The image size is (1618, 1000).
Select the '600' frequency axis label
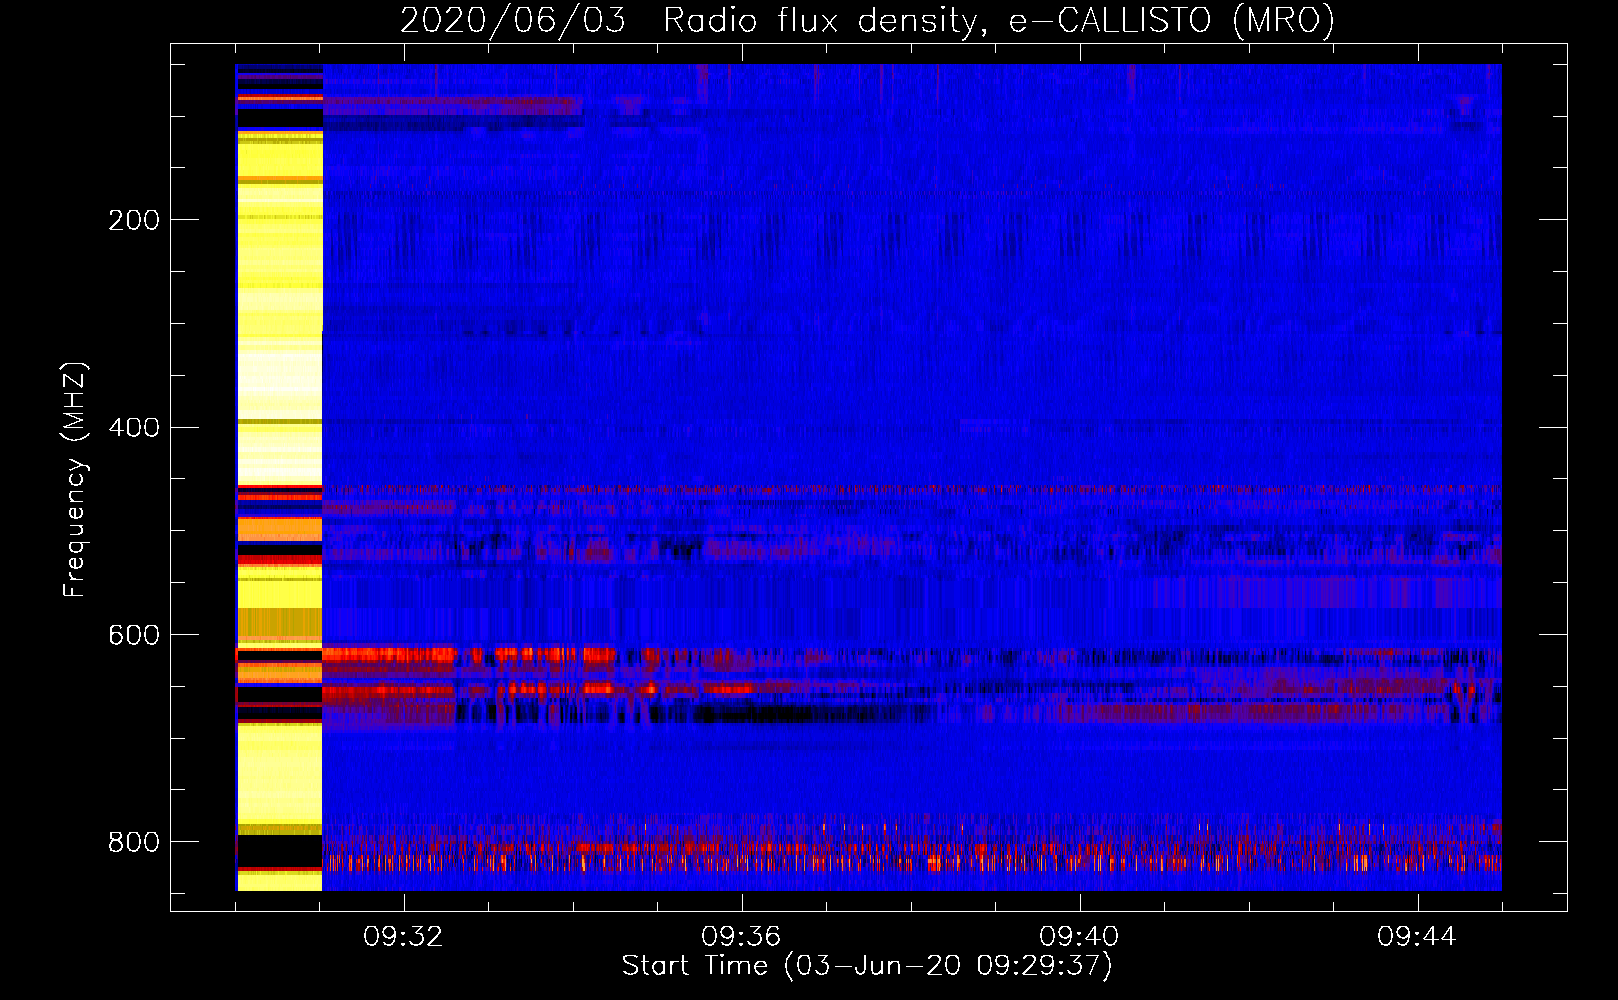pos(134,636)
